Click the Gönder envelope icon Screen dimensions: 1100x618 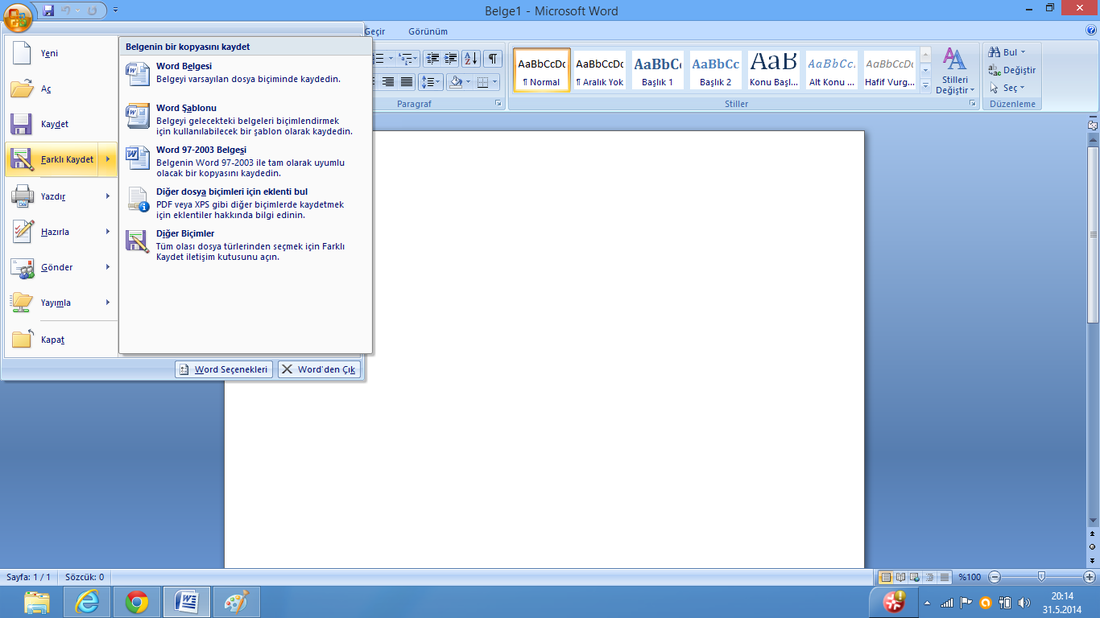22,267
